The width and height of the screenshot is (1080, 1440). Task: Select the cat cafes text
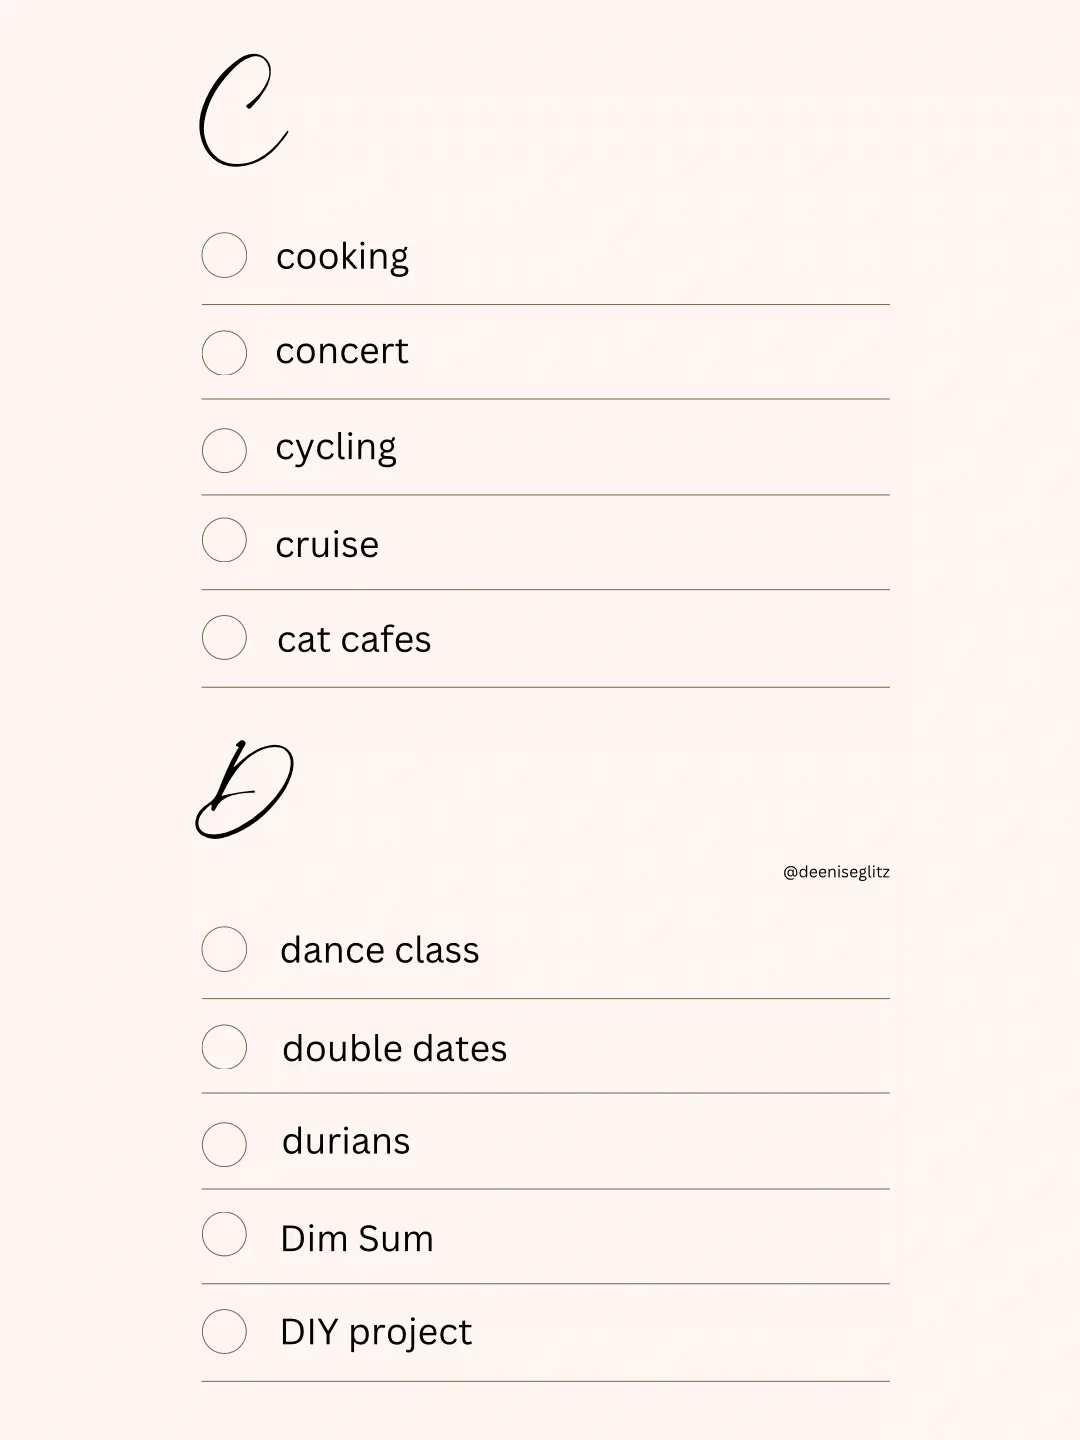point(354,640)
